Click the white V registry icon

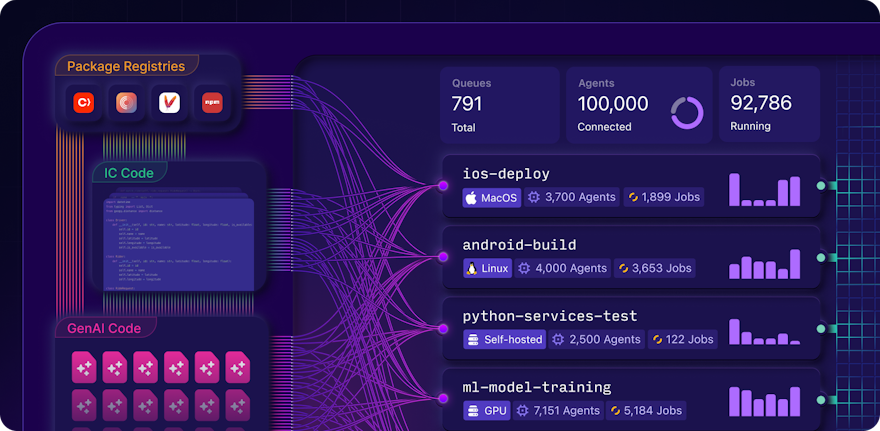coord(169,103)
